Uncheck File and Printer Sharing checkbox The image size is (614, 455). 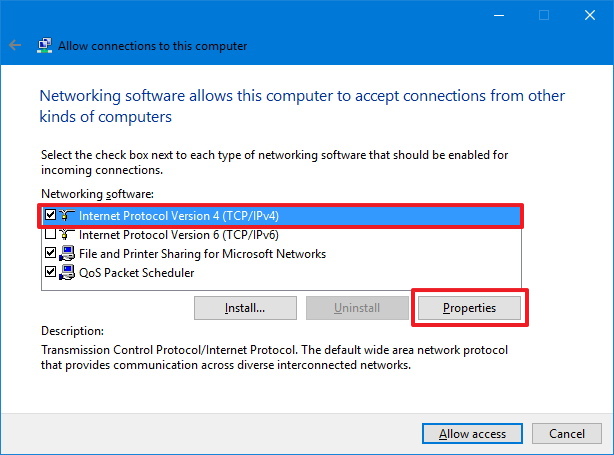pyautogui.click(x=51, y=253)
